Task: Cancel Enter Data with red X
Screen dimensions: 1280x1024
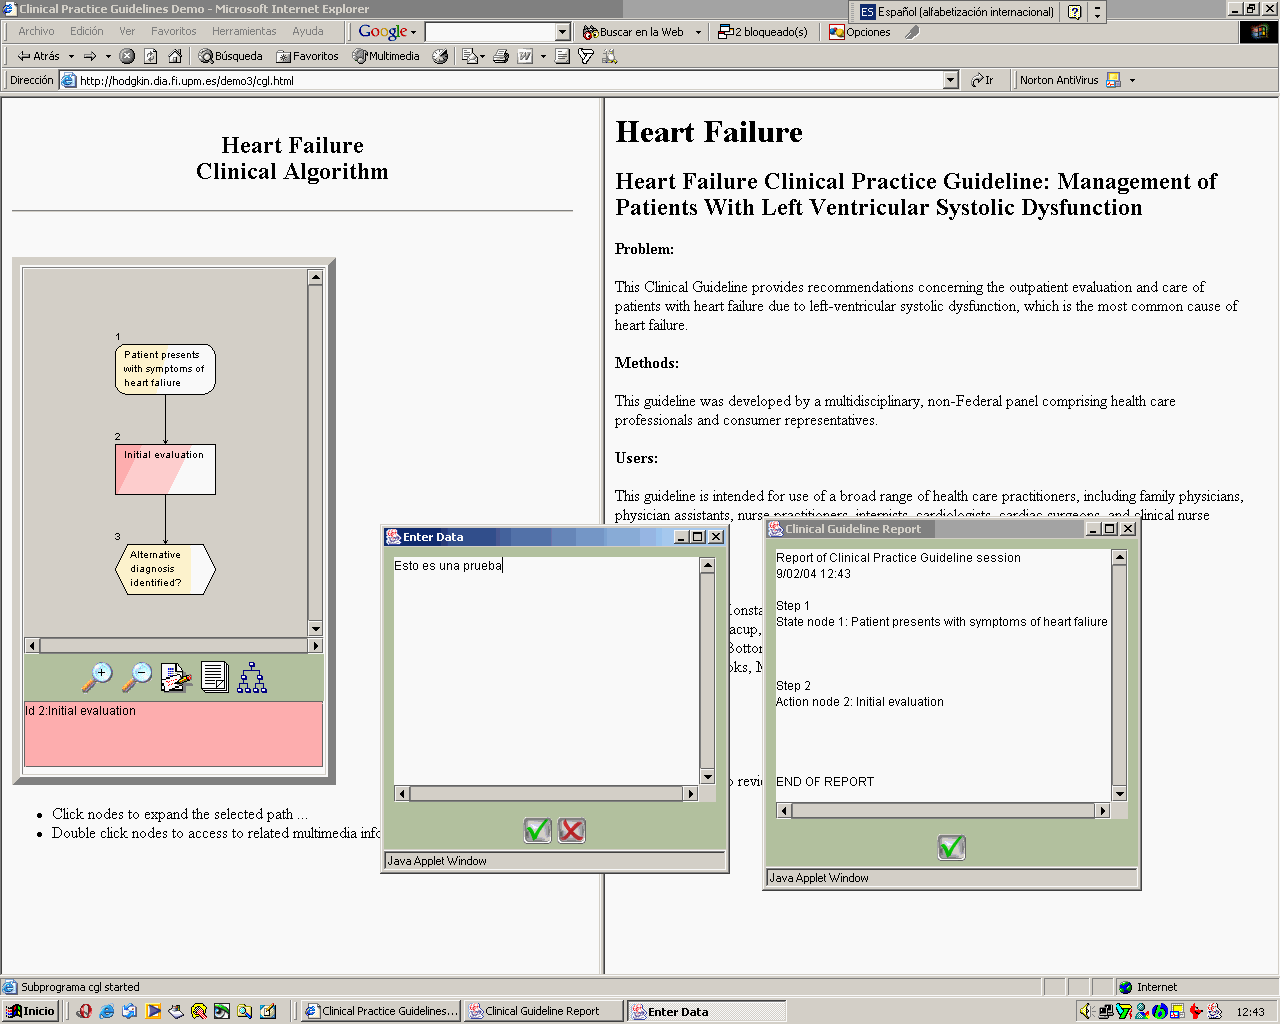Action: 572,830
